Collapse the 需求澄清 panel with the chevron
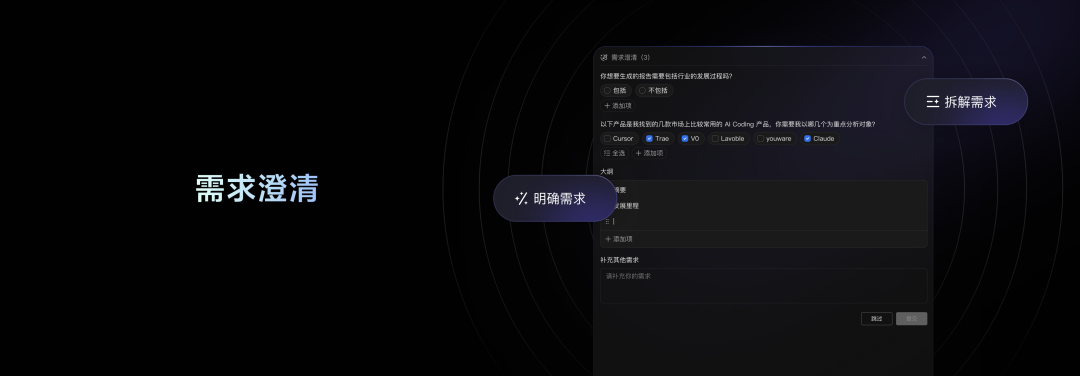 (924, 57)
